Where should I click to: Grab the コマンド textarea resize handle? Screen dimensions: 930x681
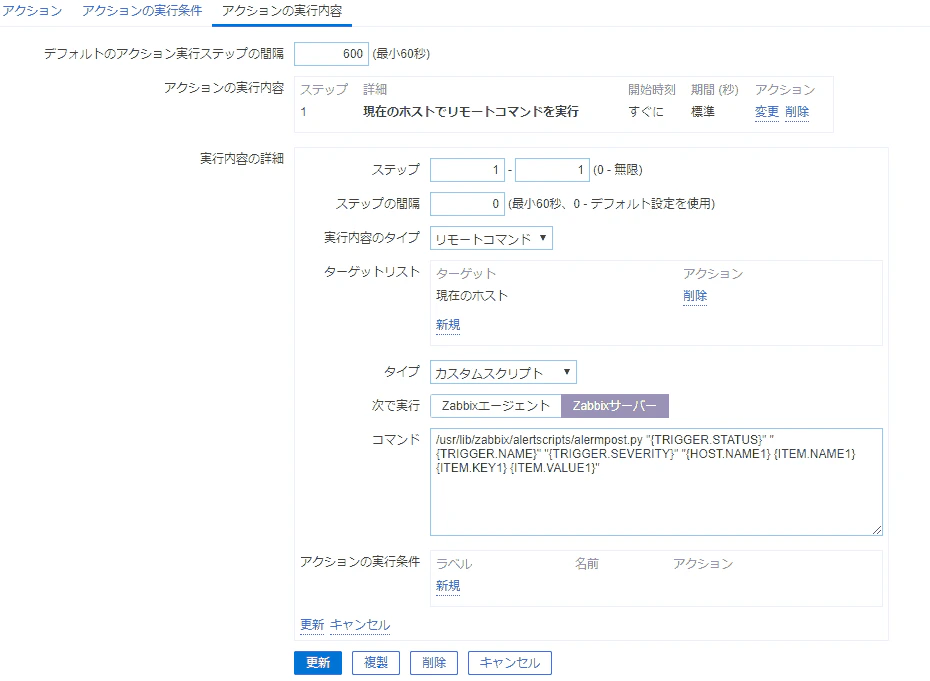point(877,530)
